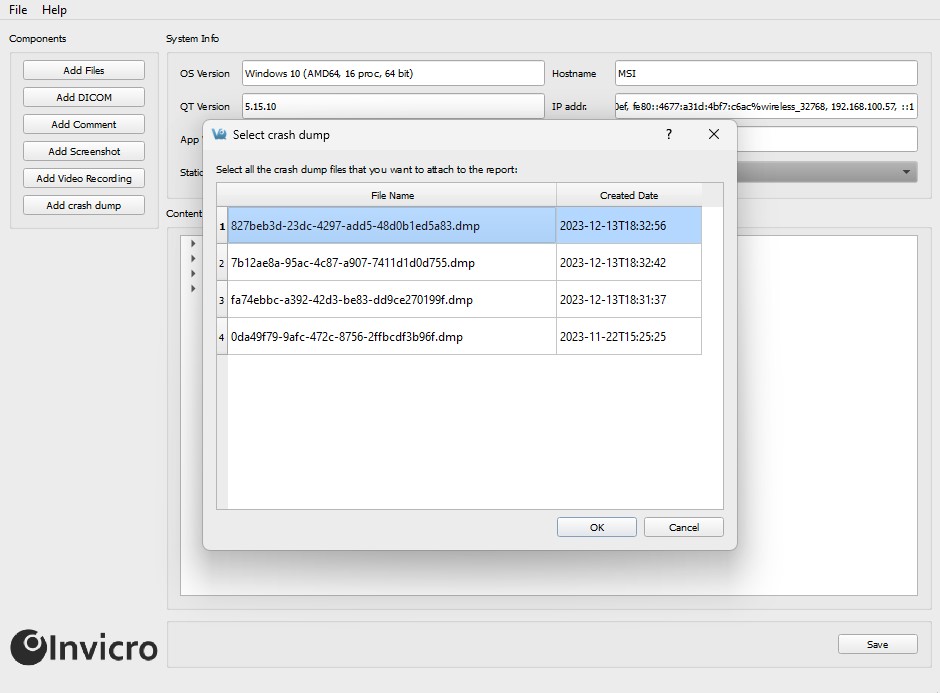Click the Add Screenshot button
The height and width of the screenshot is (693, 940).
[84, 151]
